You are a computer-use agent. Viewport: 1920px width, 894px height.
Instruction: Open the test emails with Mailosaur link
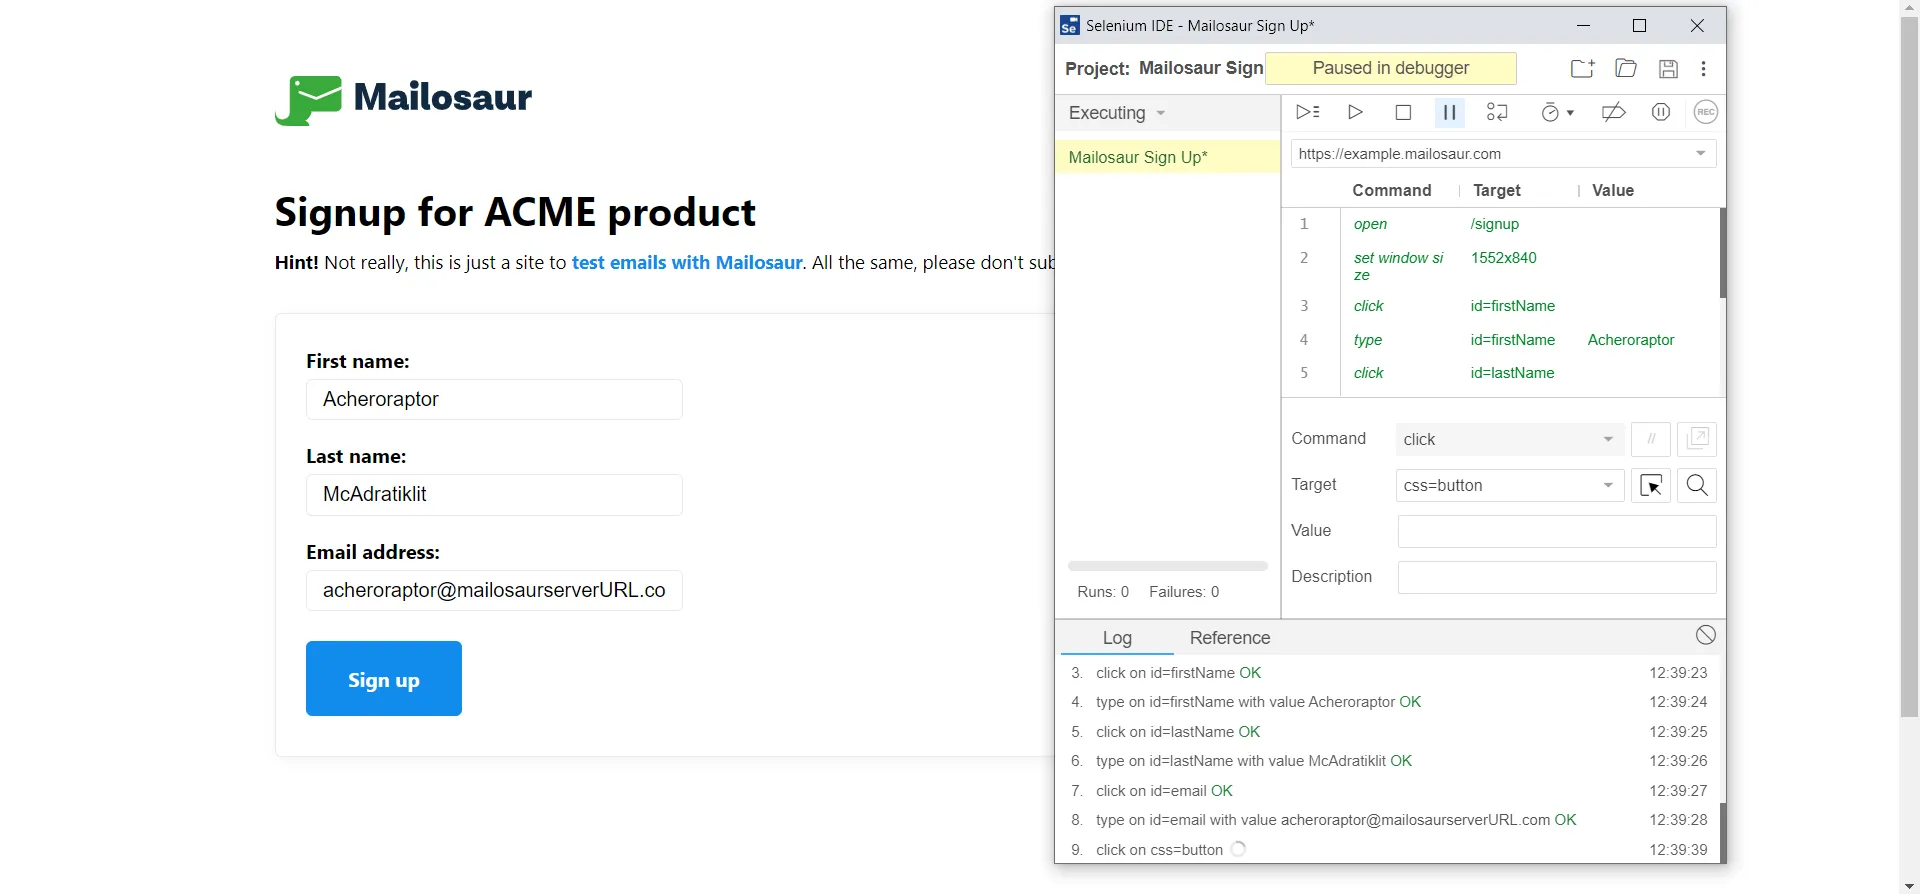coord(687,263)
